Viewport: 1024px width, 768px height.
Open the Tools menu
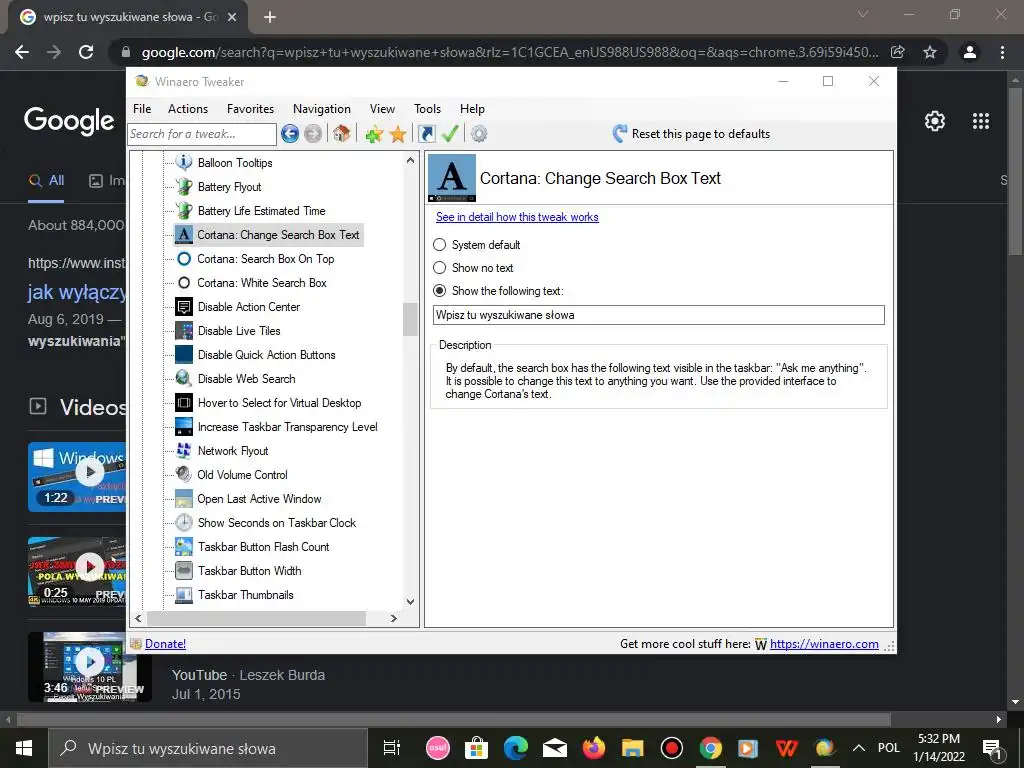(428, 109)
